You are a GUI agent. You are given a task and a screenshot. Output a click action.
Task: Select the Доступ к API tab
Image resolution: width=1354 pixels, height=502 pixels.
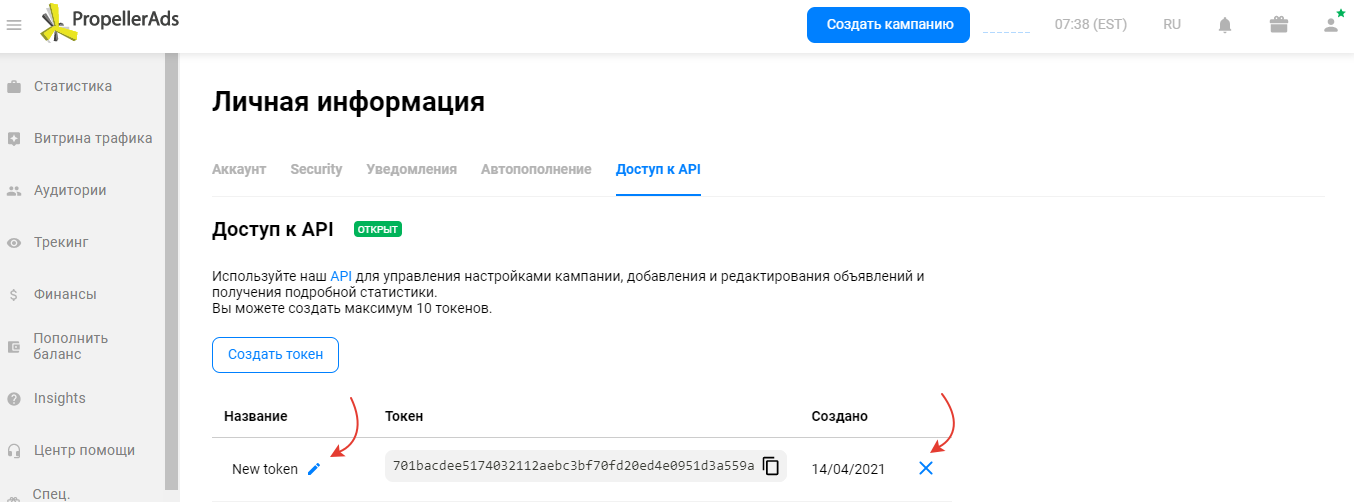[658, 169]
